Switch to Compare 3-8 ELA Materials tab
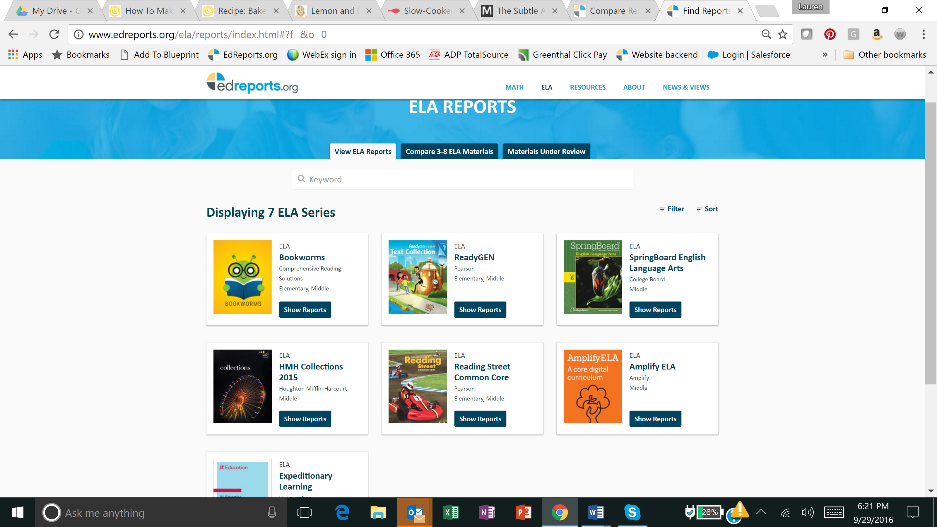 point(449,152)
